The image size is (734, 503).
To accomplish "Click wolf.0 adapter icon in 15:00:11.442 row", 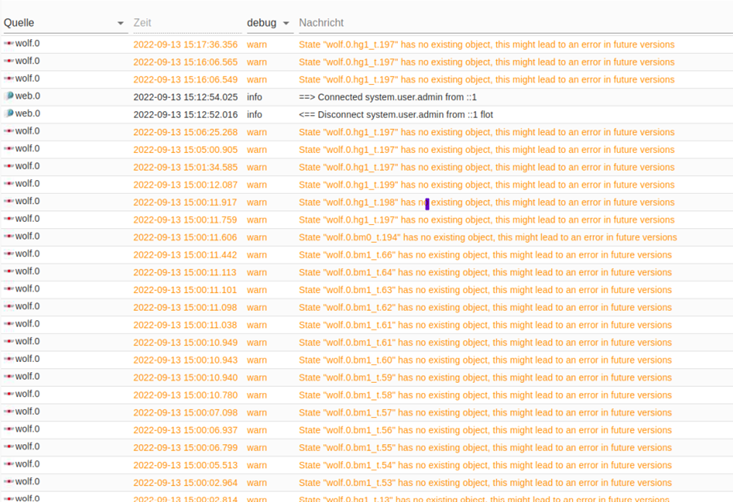I will pyautogui.click(x=8, y=254).
